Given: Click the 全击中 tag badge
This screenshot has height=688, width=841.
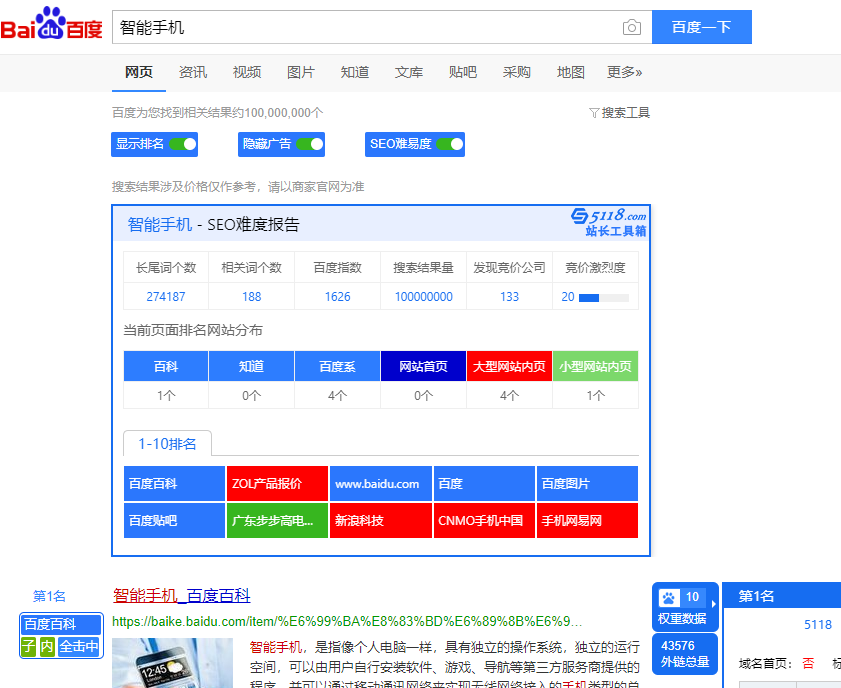Looking at the screenshot, I should pos(79,646).
